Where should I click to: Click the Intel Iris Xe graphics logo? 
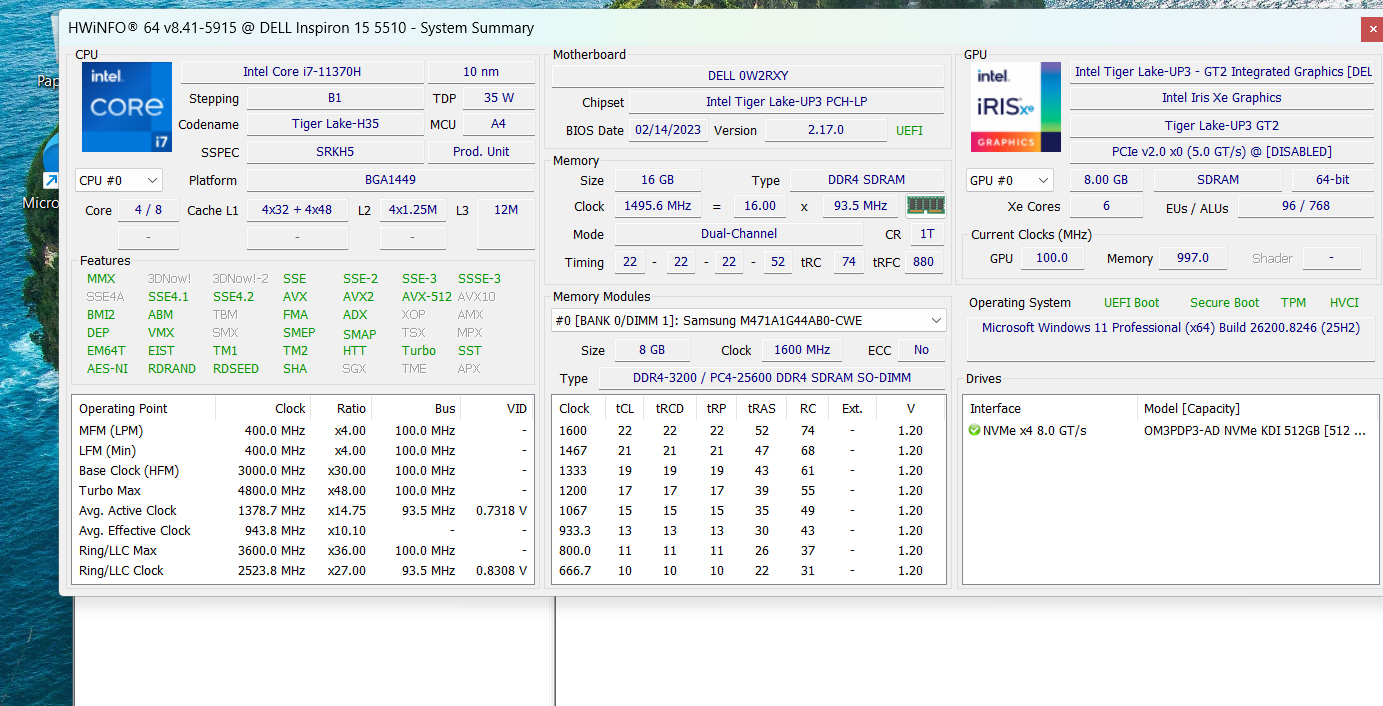tap(1015, 107)
